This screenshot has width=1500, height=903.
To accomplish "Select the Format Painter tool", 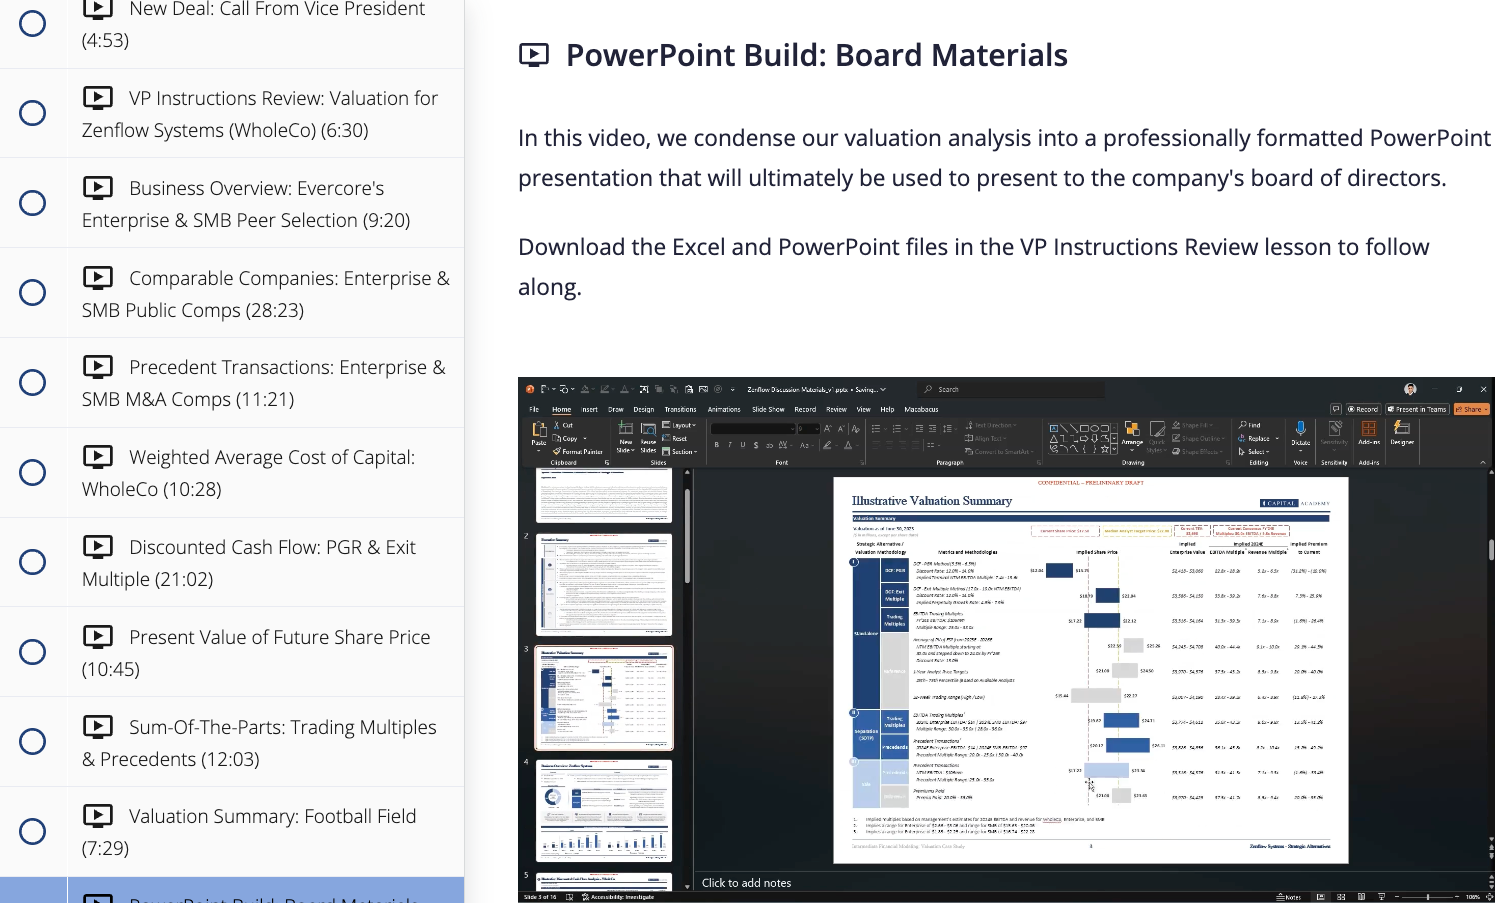I will coord(578,451).
